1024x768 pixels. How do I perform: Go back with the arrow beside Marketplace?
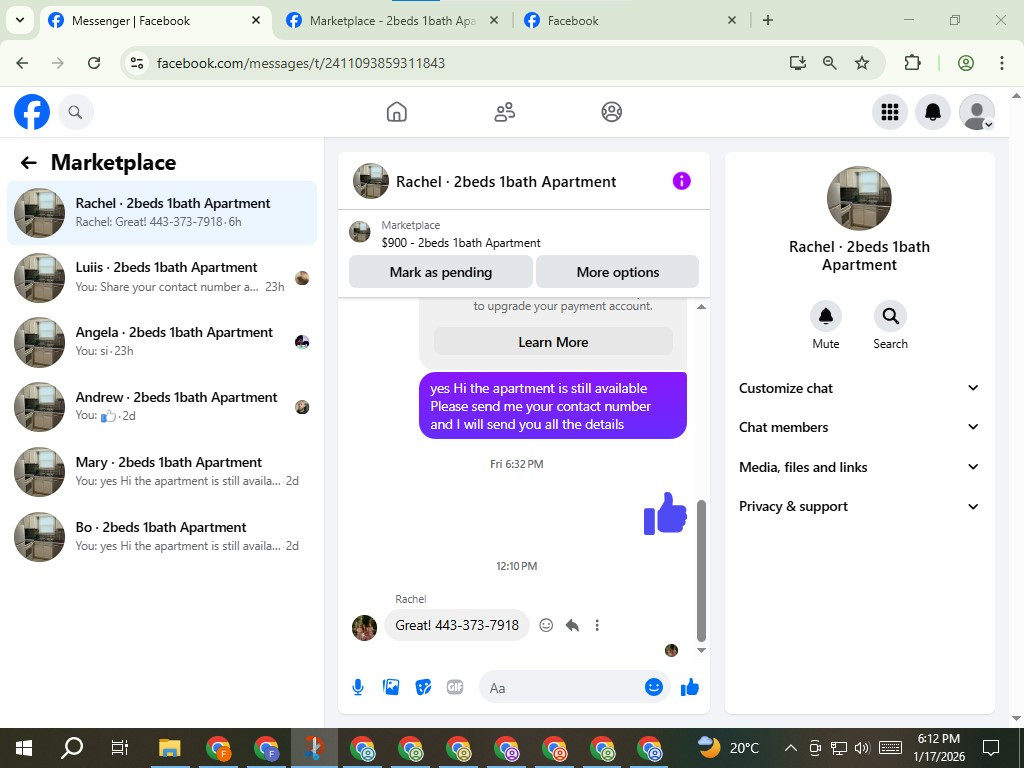(28, 163)
